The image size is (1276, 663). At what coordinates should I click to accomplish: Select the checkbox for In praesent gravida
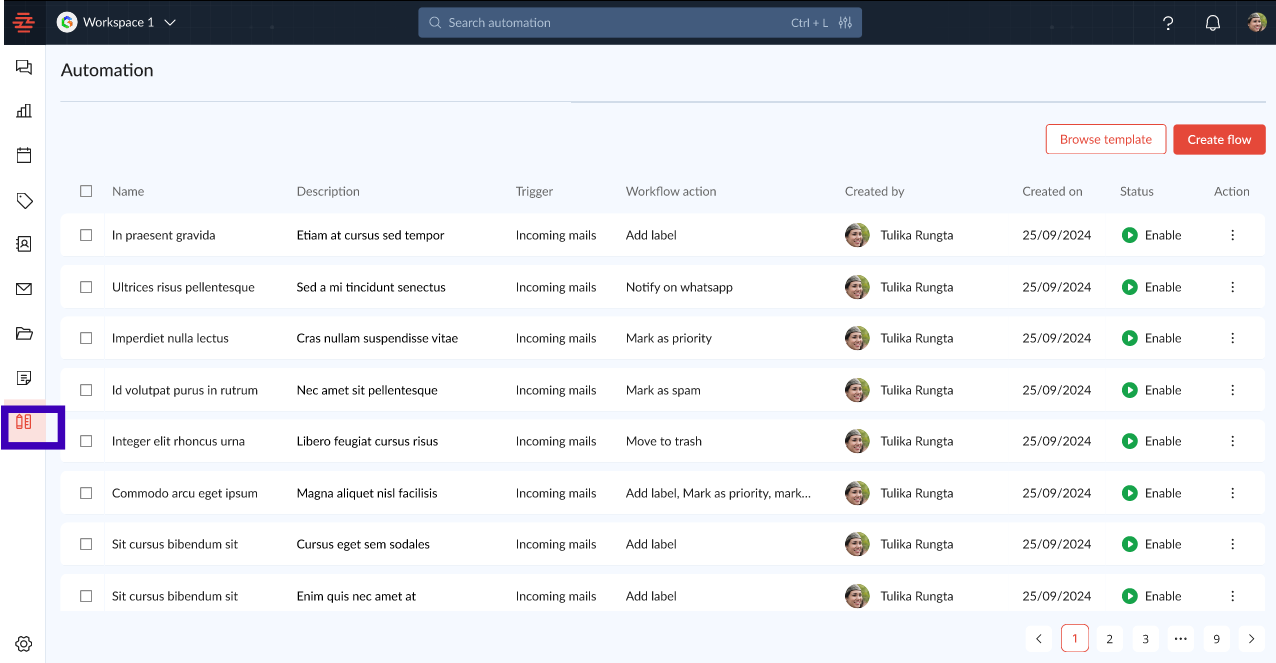(86, 235)
